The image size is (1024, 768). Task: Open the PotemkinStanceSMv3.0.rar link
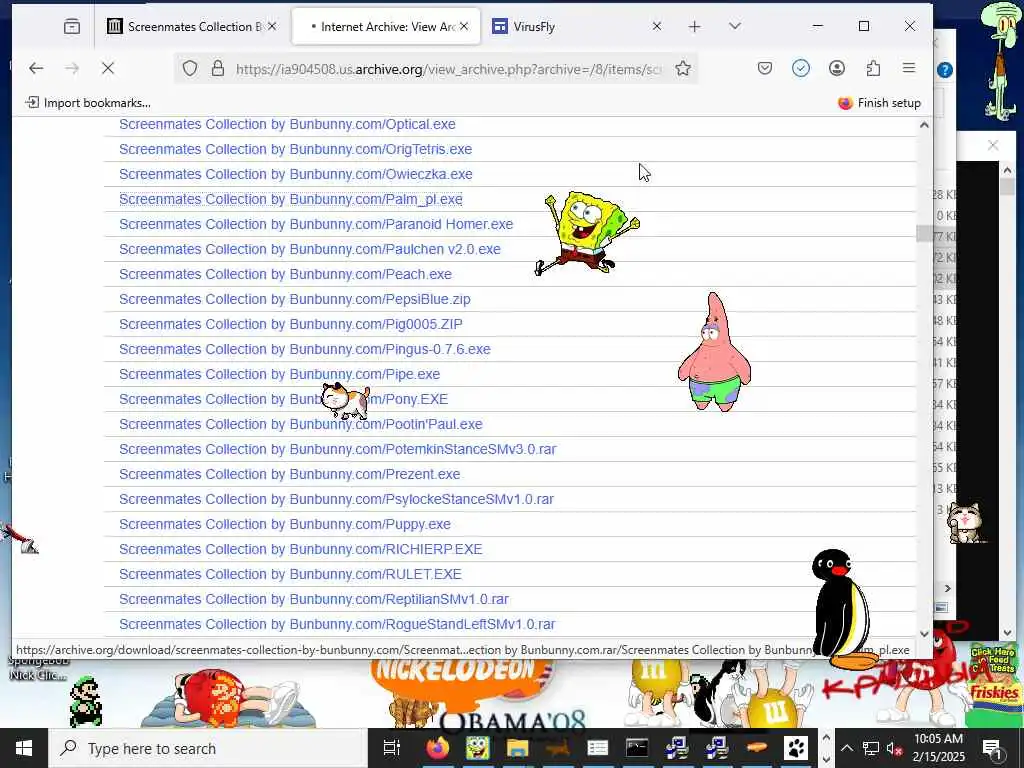[338, 449]
